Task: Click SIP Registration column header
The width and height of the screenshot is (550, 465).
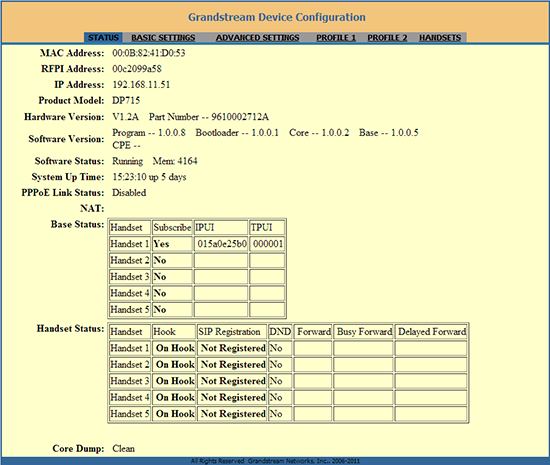Action: click(x=232, y=332)
